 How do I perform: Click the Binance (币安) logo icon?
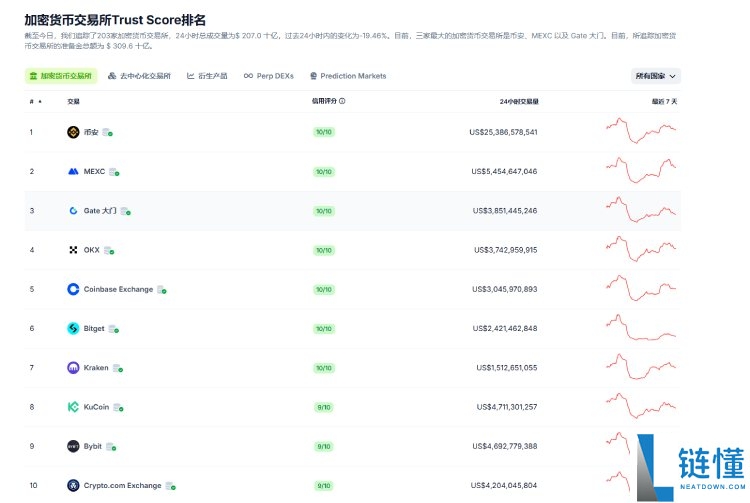73,132
